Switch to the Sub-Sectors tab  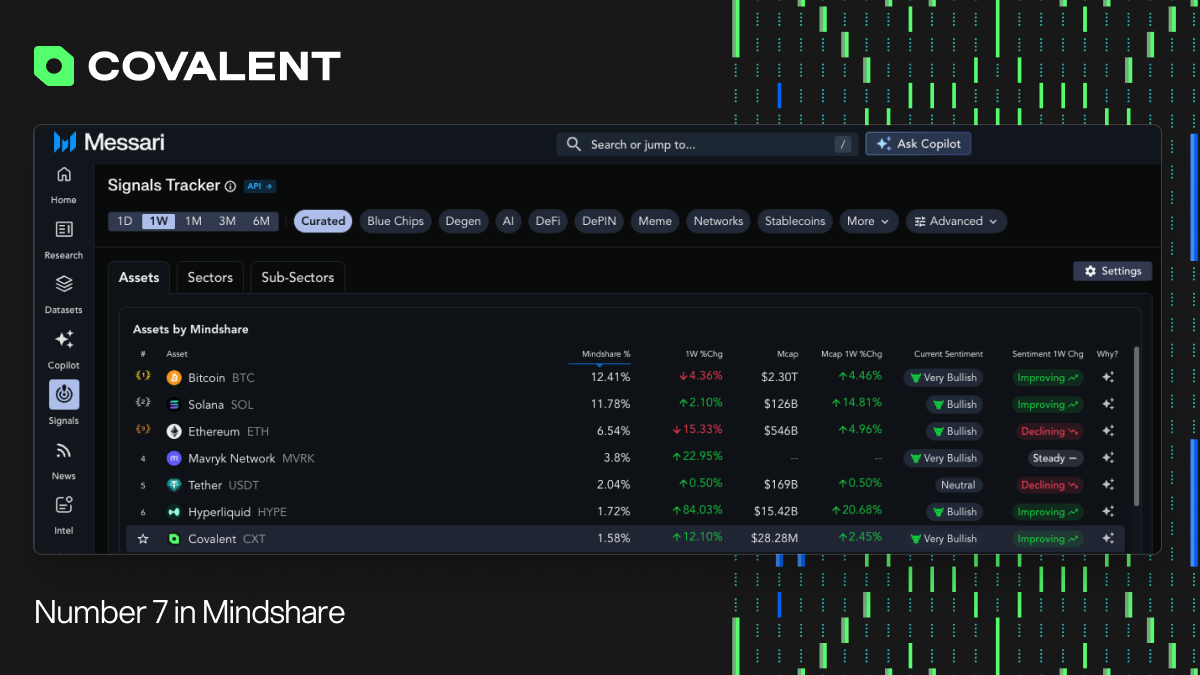tap(298, 277)
